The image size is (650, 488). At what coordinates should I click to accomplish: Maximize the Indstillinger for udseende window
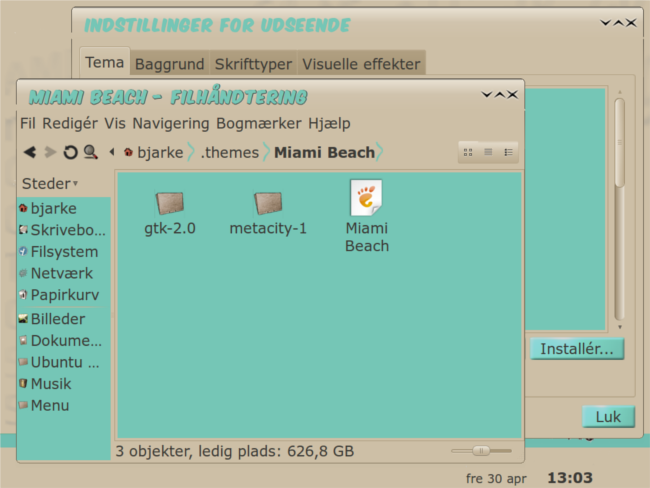click(x=618, y=23)
